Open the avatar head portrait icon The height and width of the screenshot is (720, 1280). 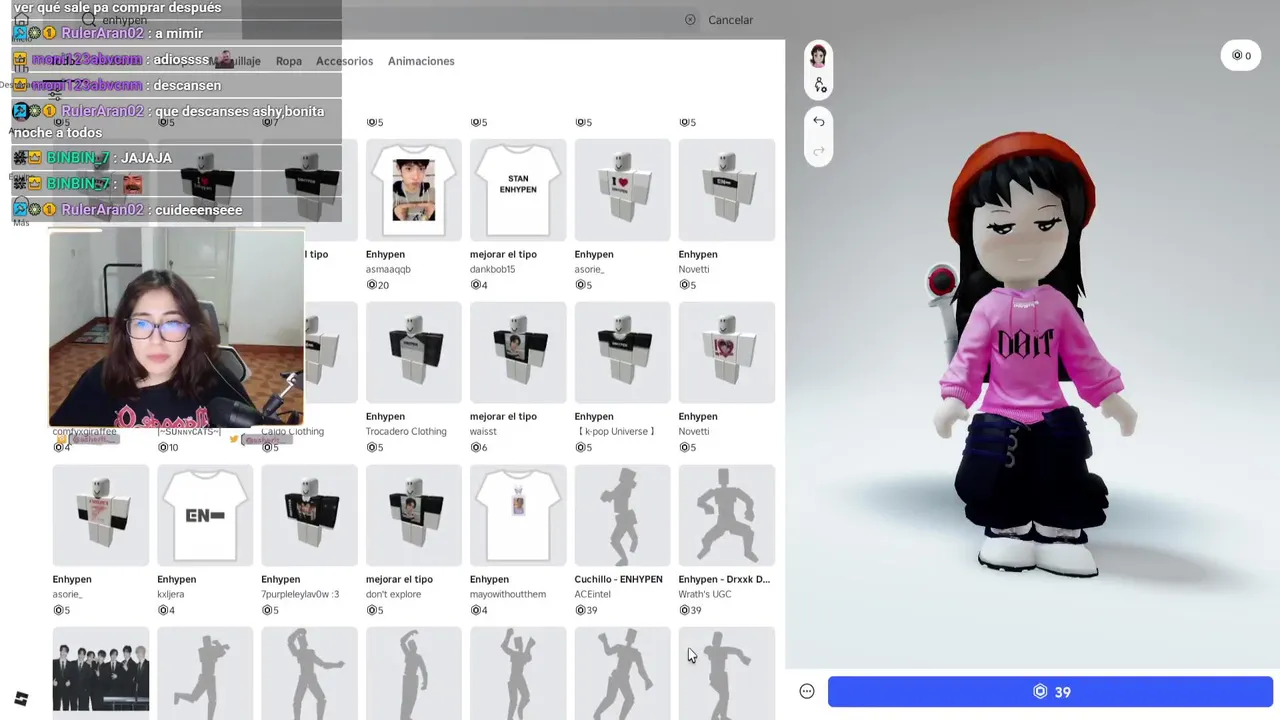click(819, 55)
